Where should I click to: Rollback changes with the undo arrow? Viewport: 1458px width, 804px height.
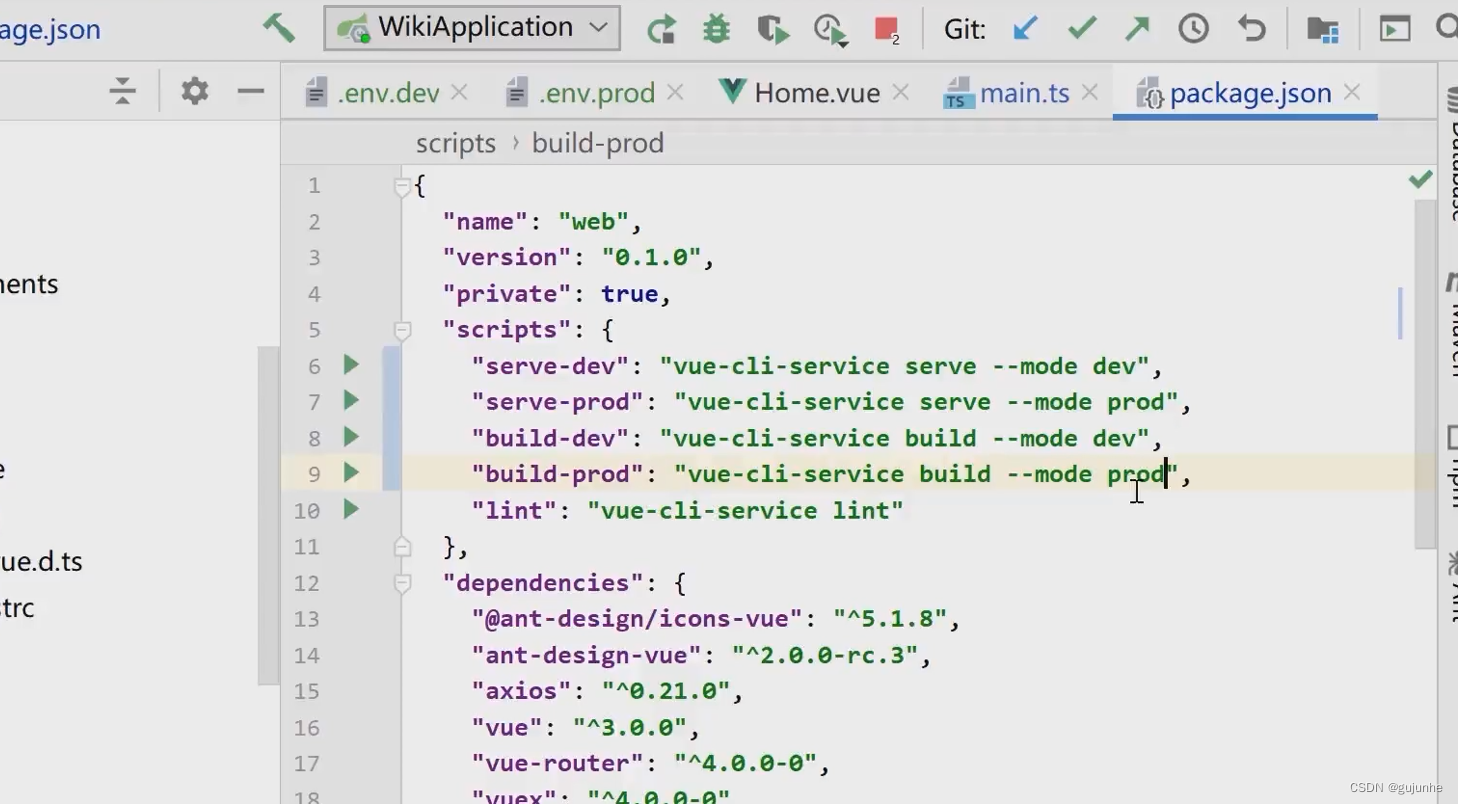[x=1251, y=29]
